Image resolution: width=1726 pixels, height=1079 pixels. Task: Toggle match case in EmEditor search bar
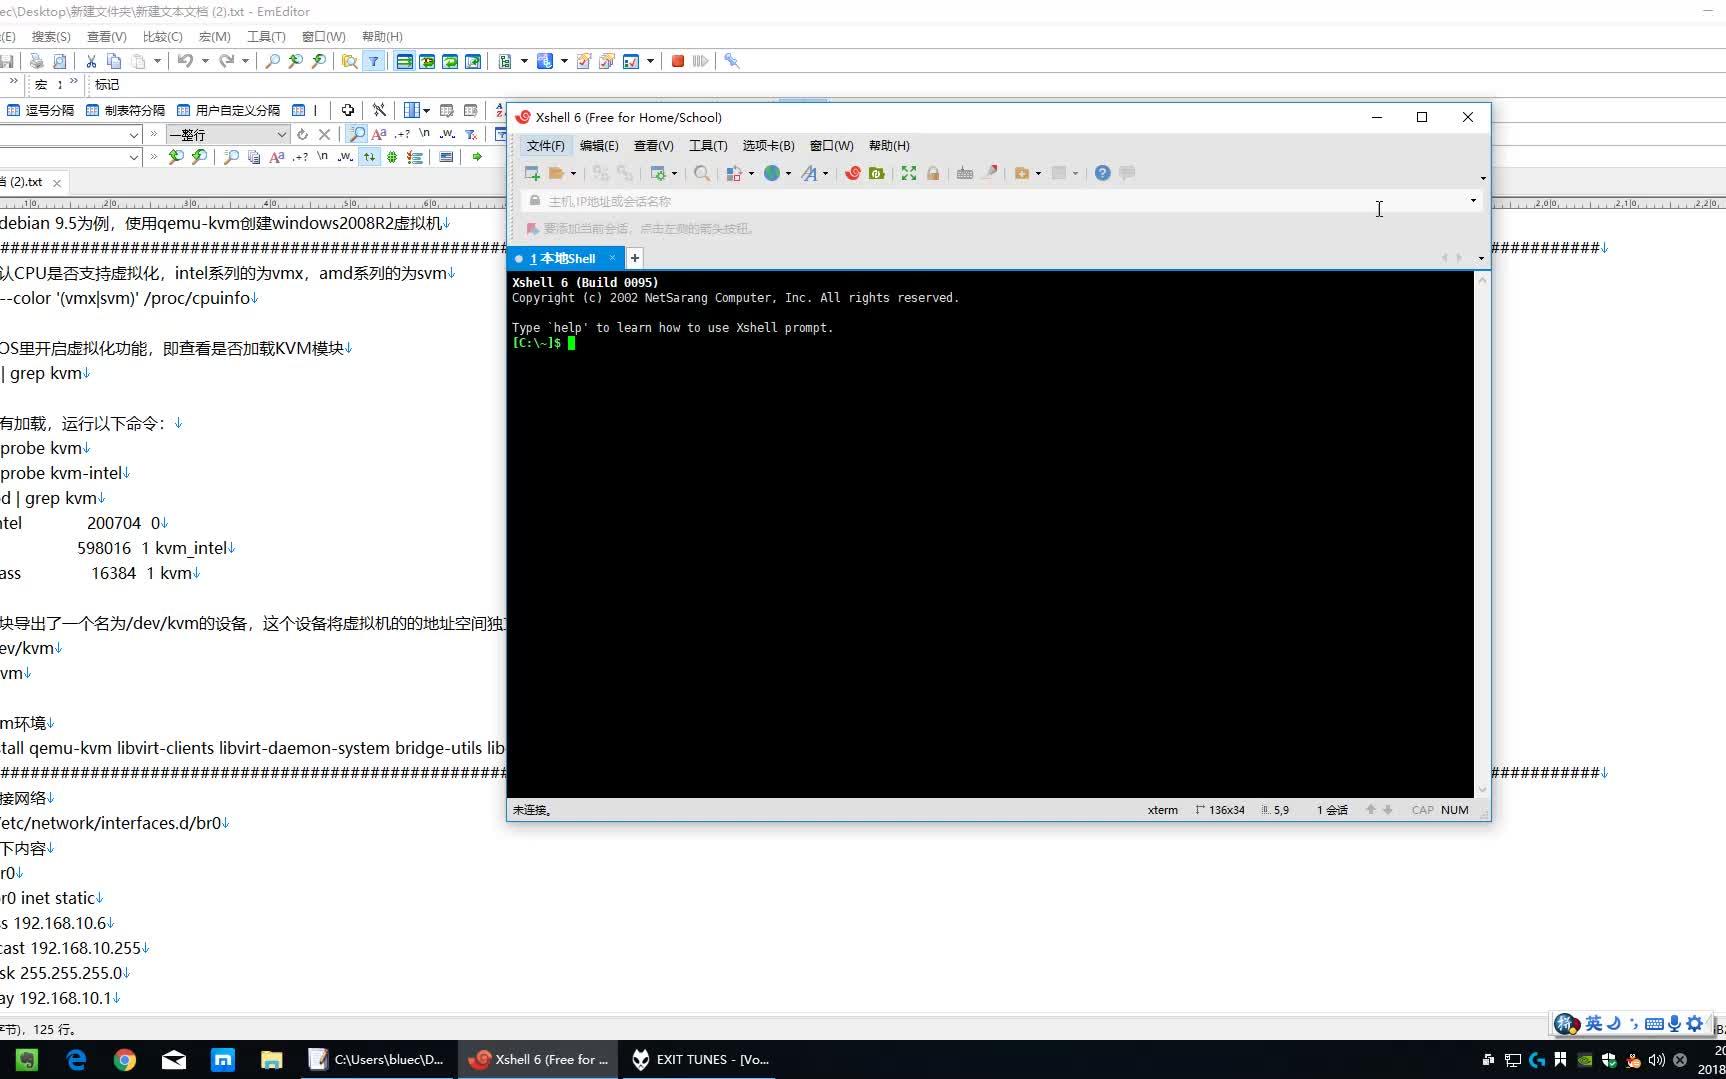[x=380, y=134]
